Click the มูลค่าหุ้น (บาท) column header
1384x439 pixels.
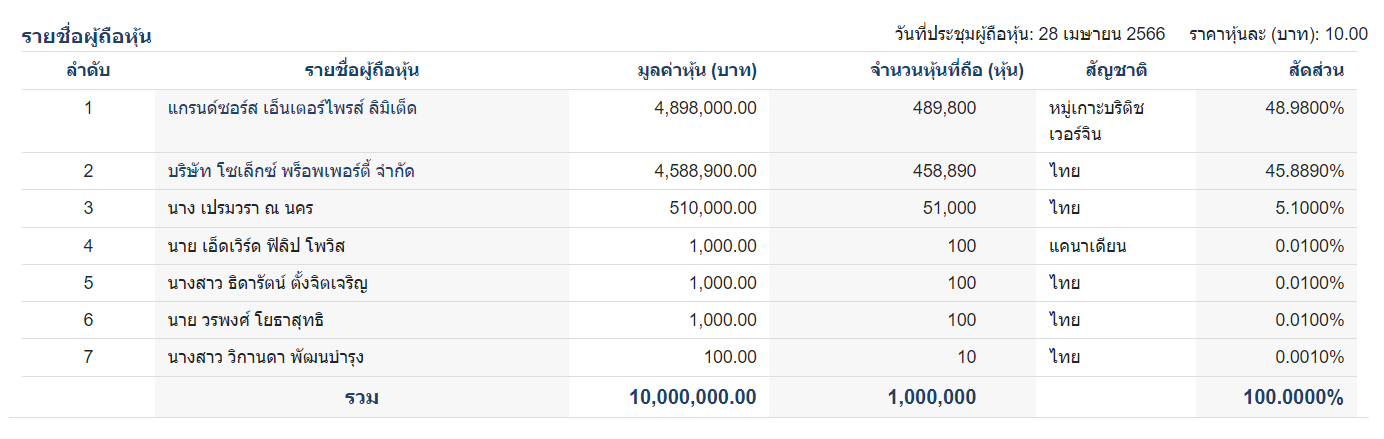click(x=696, y=71)
